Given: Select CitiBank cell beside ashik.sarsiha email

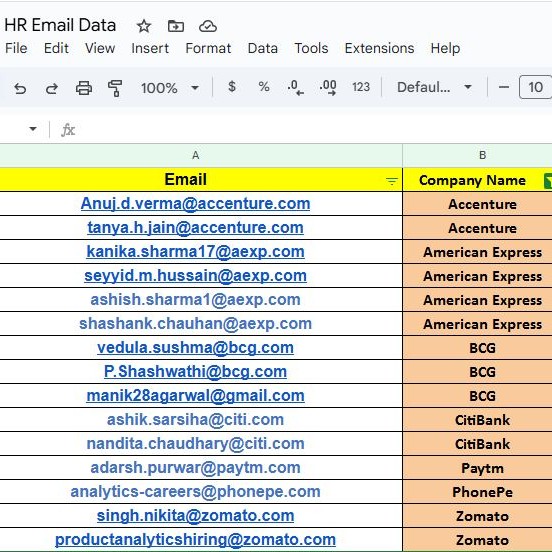Looking at the screenshot, I should pos(478,420).
